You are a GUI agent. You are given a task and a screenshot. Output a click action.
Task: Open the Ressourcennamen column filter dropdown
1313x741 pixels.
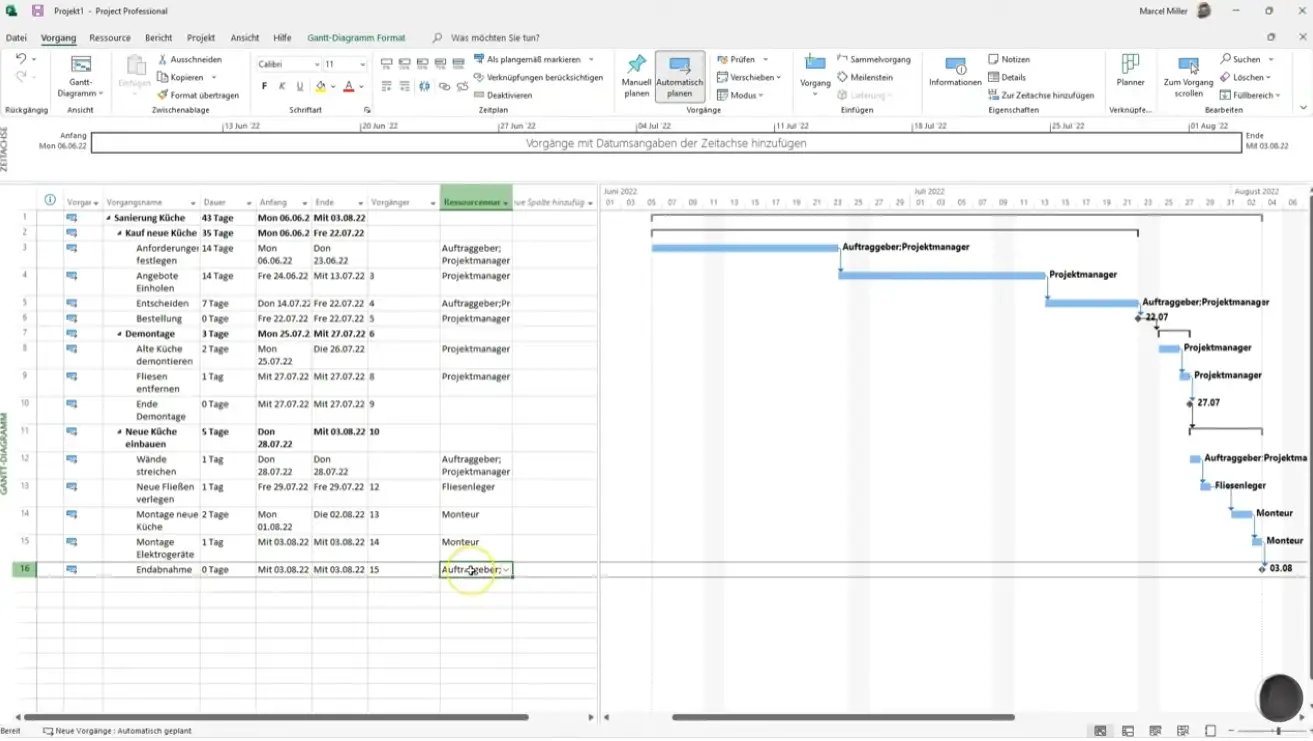(506, 203)
